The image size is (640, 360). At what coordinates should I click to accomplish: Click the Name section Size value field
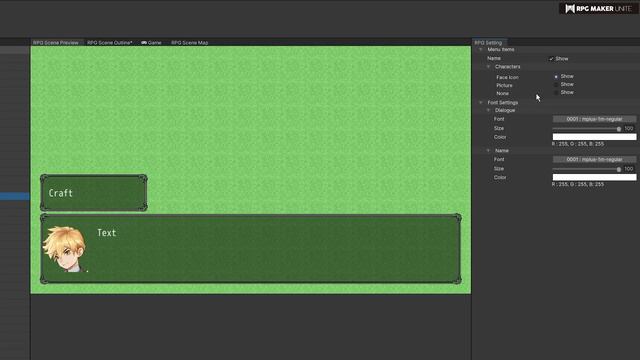click(629, 169)
